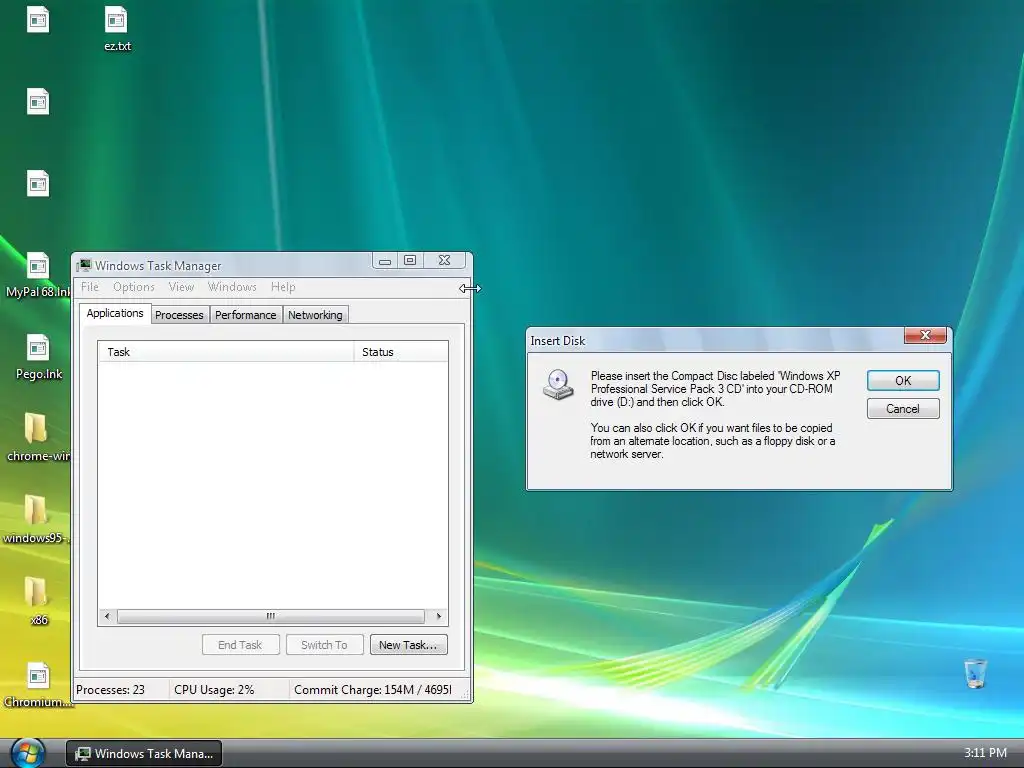Open the File menu in Task Manager
Image resolution: width=1024 pixels, height=768 pixels.
(89, 287)
